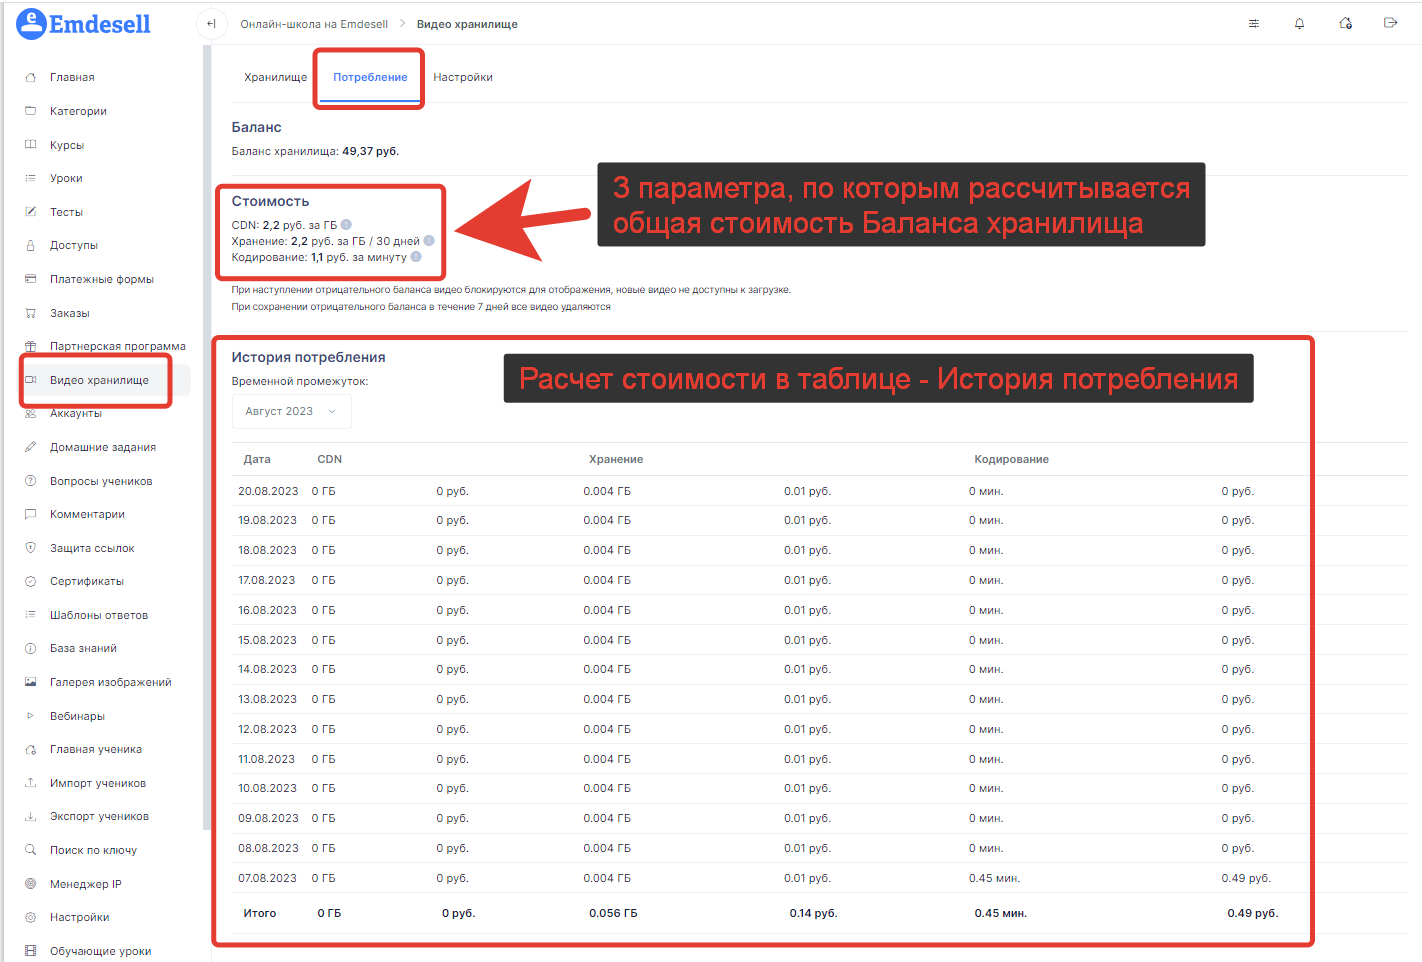Viewport: 1422px width, 962px height.
Task: Click the Категории folder icon
Action: (30, 111)
